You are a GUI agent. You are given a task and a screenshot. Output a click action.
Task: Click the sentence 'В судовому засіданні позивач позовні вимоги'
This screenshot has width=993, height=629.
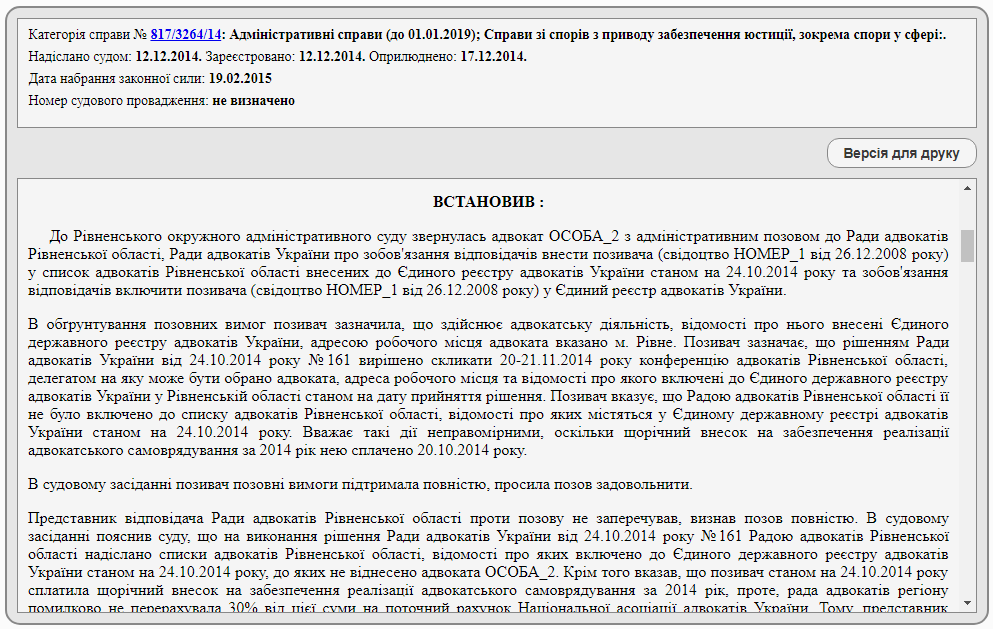point(360,485)
